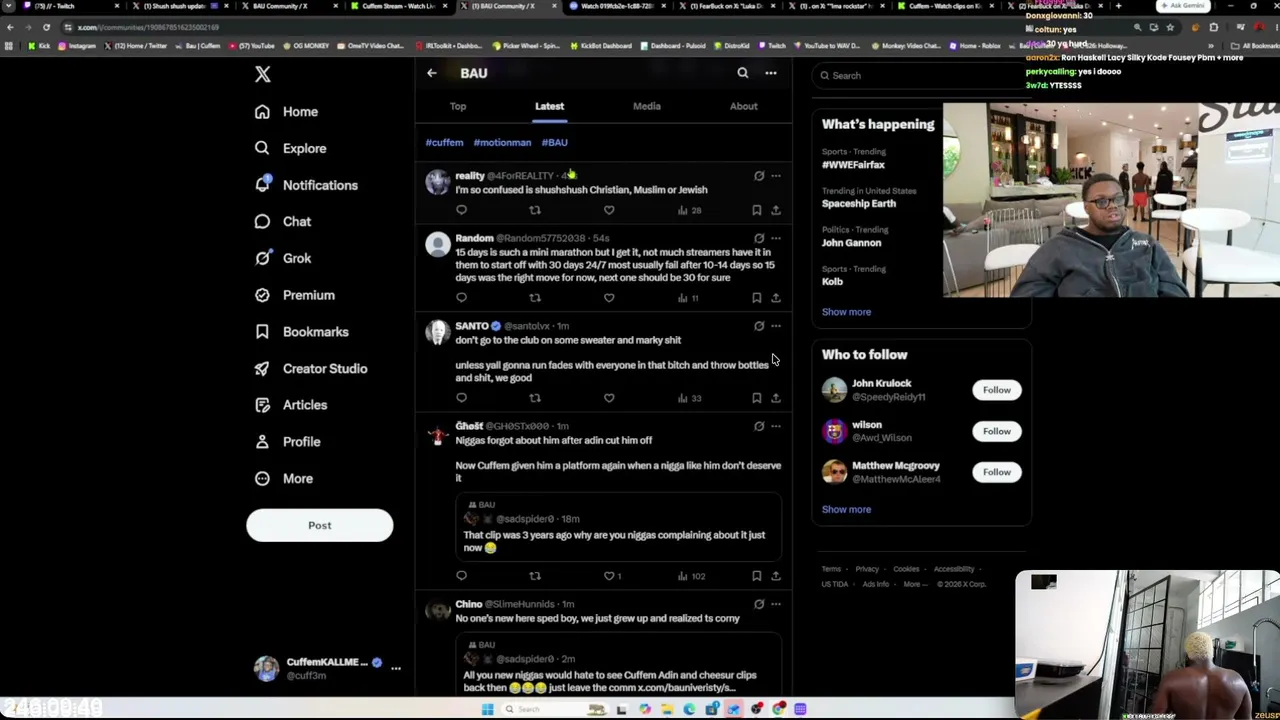
Task: Repost reality's post
Action: tap(535, 210)
